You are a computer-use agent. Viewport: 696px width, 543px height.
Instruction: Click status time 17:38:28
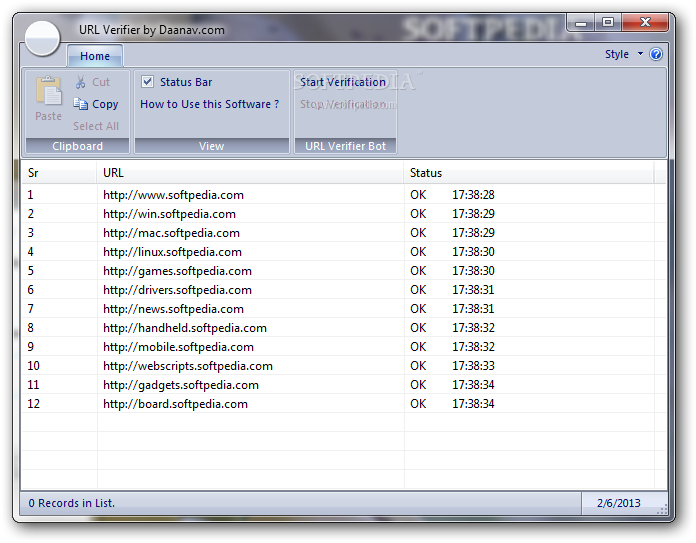473,195
